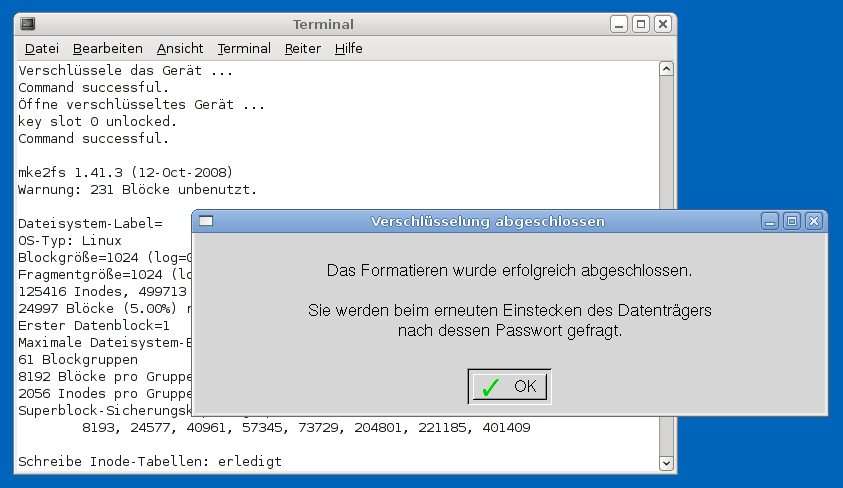This screenshot has width=843, height=488.
Task: Click the 'OS-Typ: Linux' line
Action: (70, 241)
